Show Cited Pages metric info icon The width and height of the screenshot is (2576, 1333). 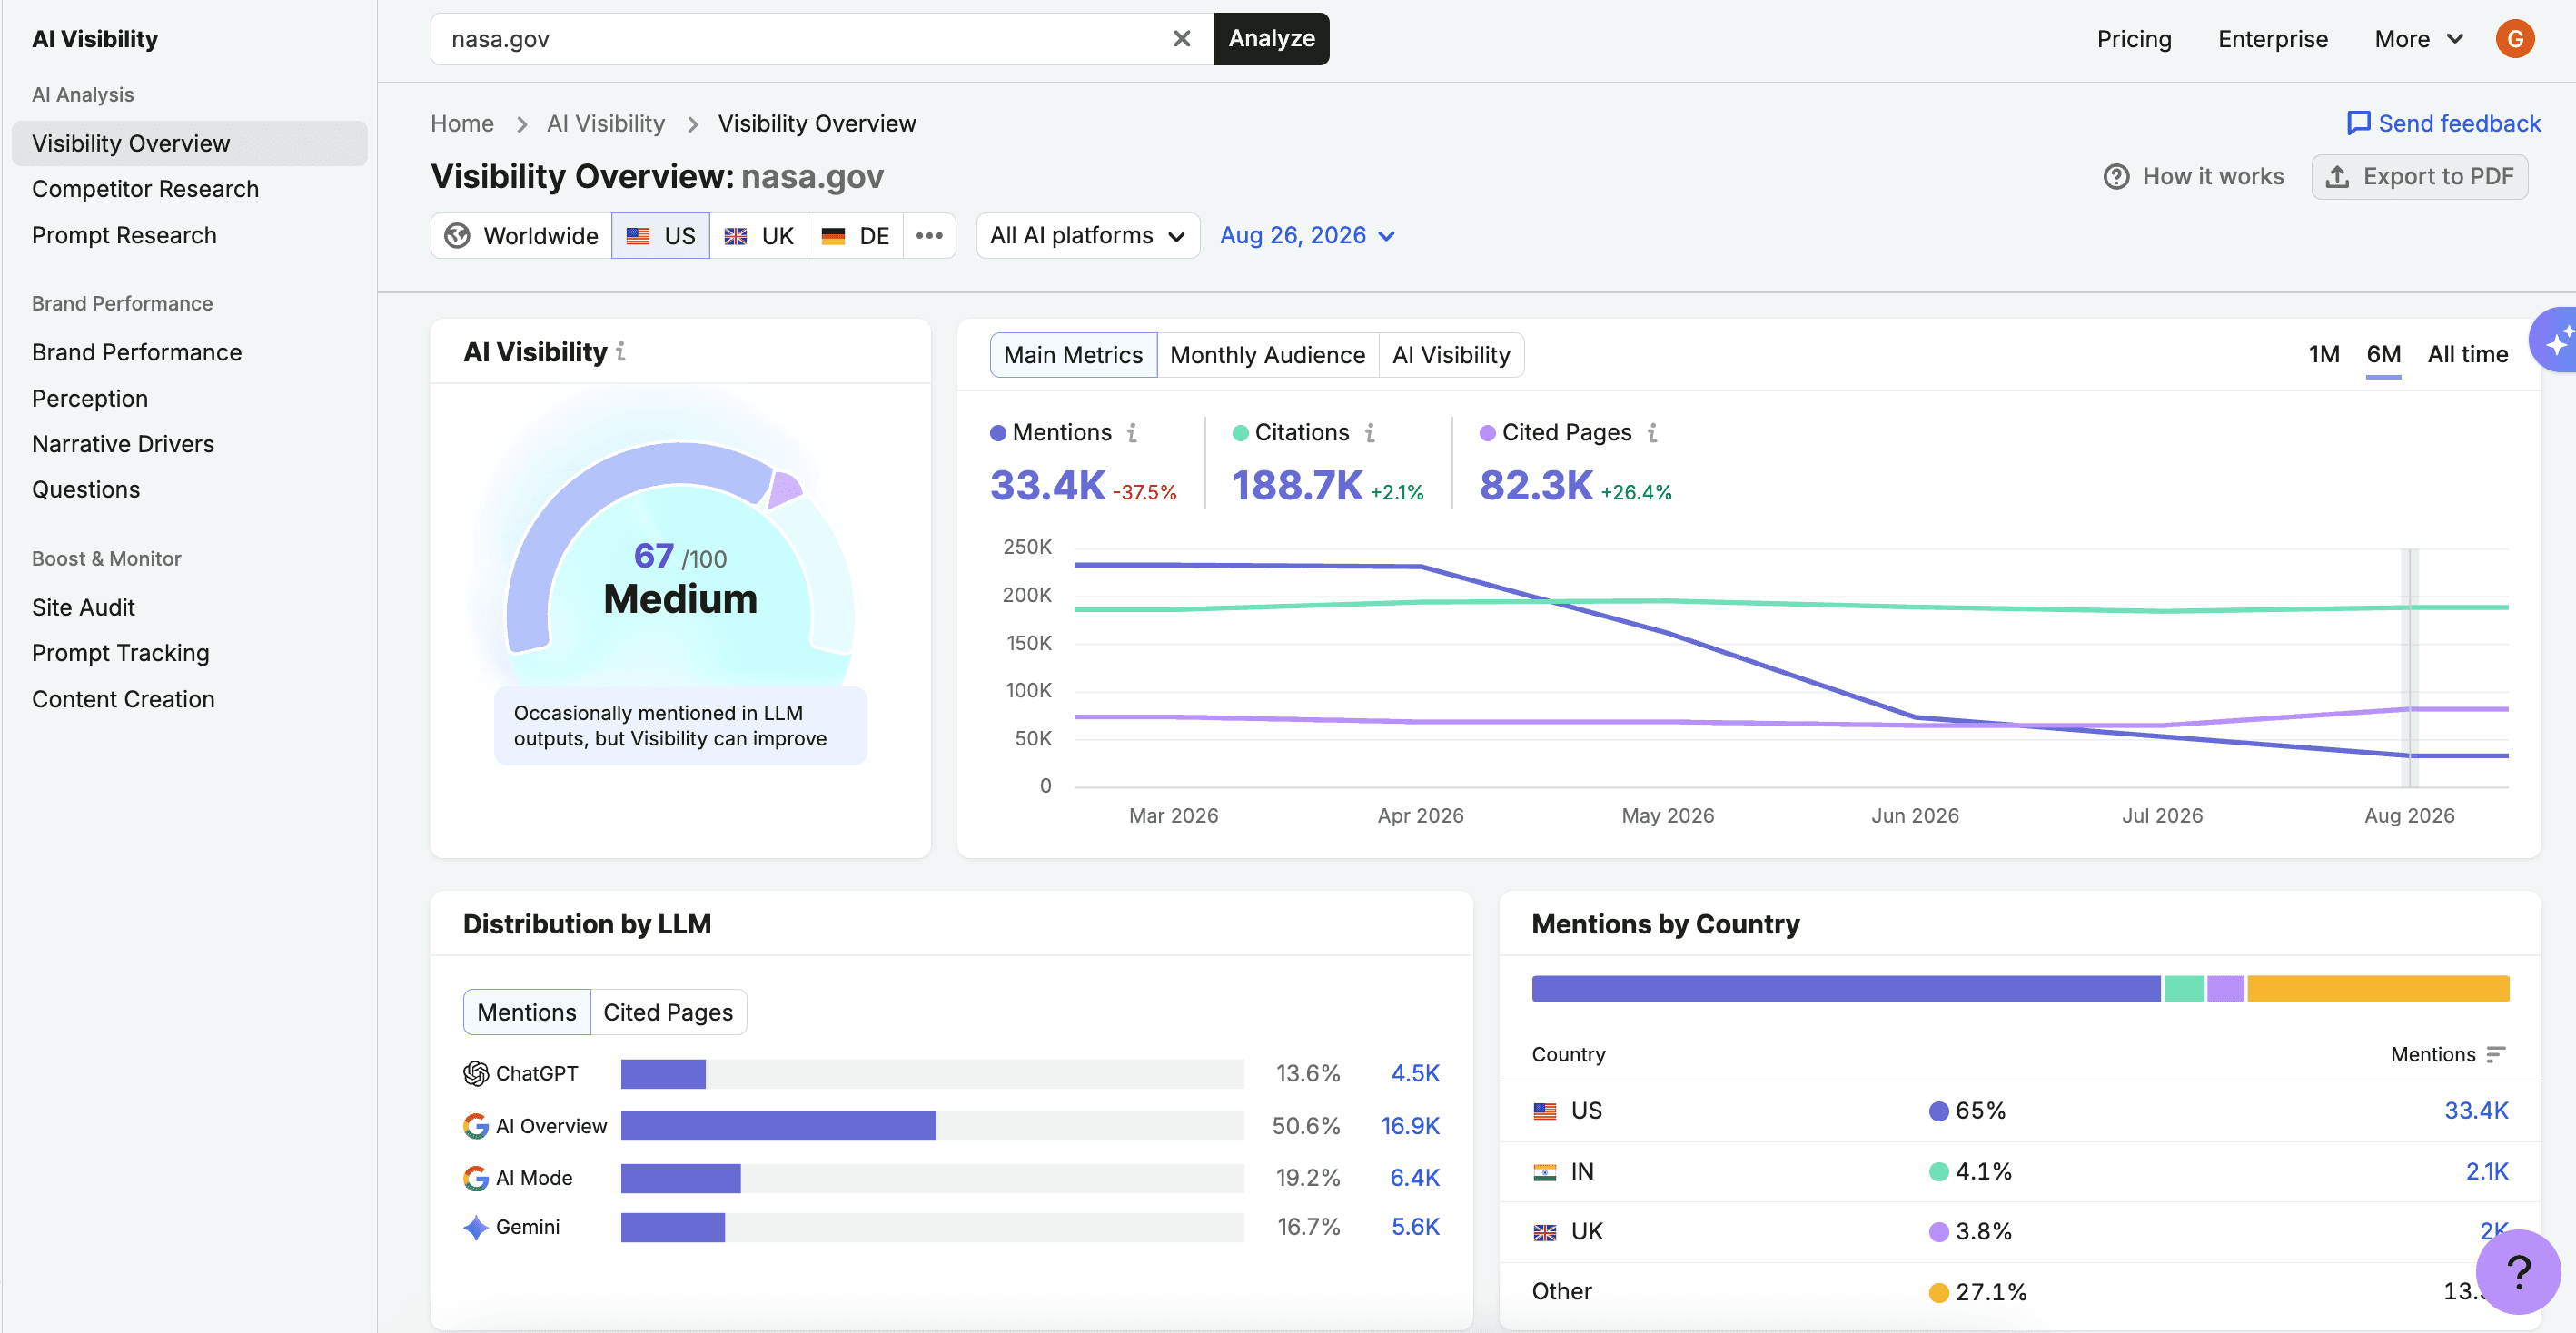pyautogui.click(x=1652, y=433)
